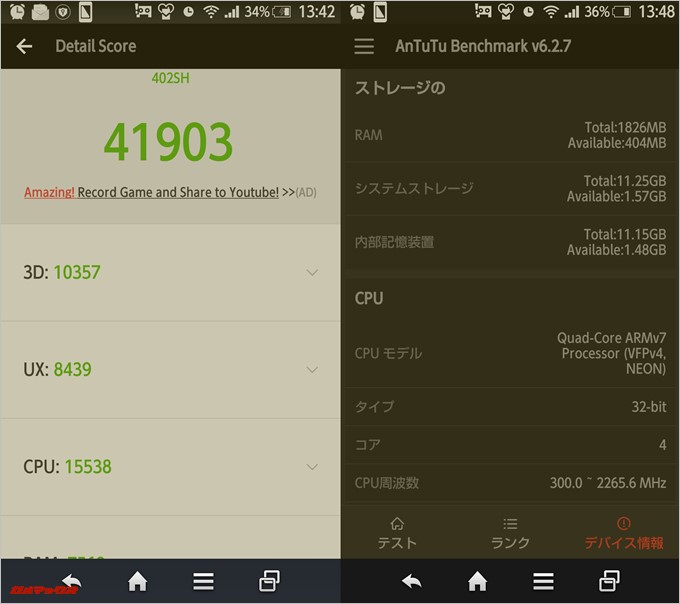Screen dimensions: 680x604
Task: Tap the コア row showing 4
Action: point(510,445)
